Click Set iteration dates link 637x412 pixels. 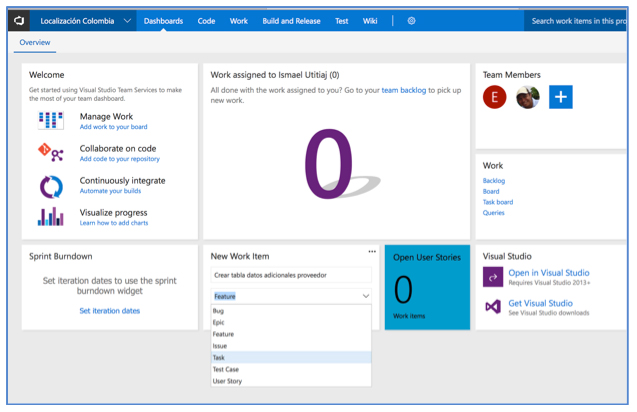(x=110, y=311)
